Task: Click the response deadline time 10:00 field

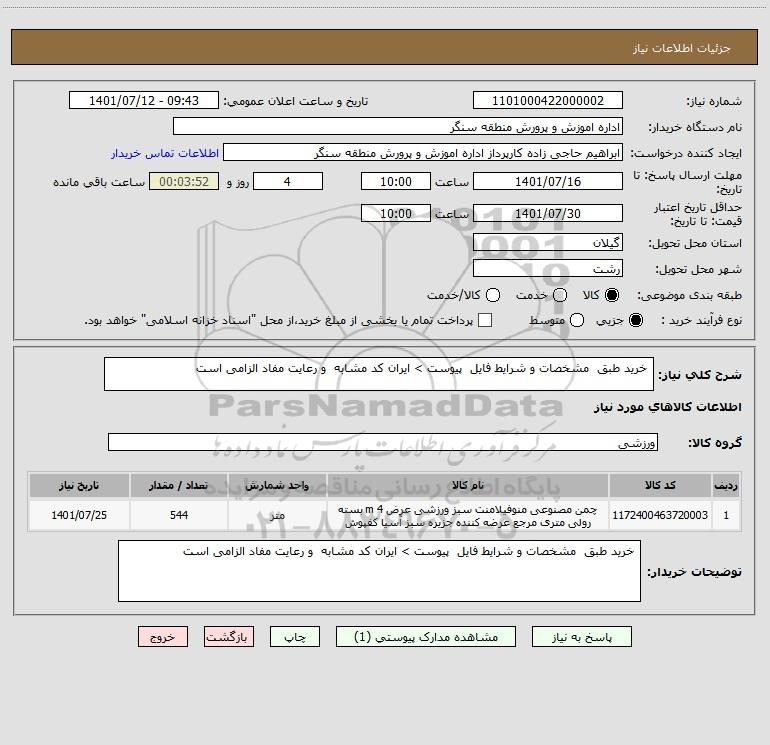Action: click(396, 181)
